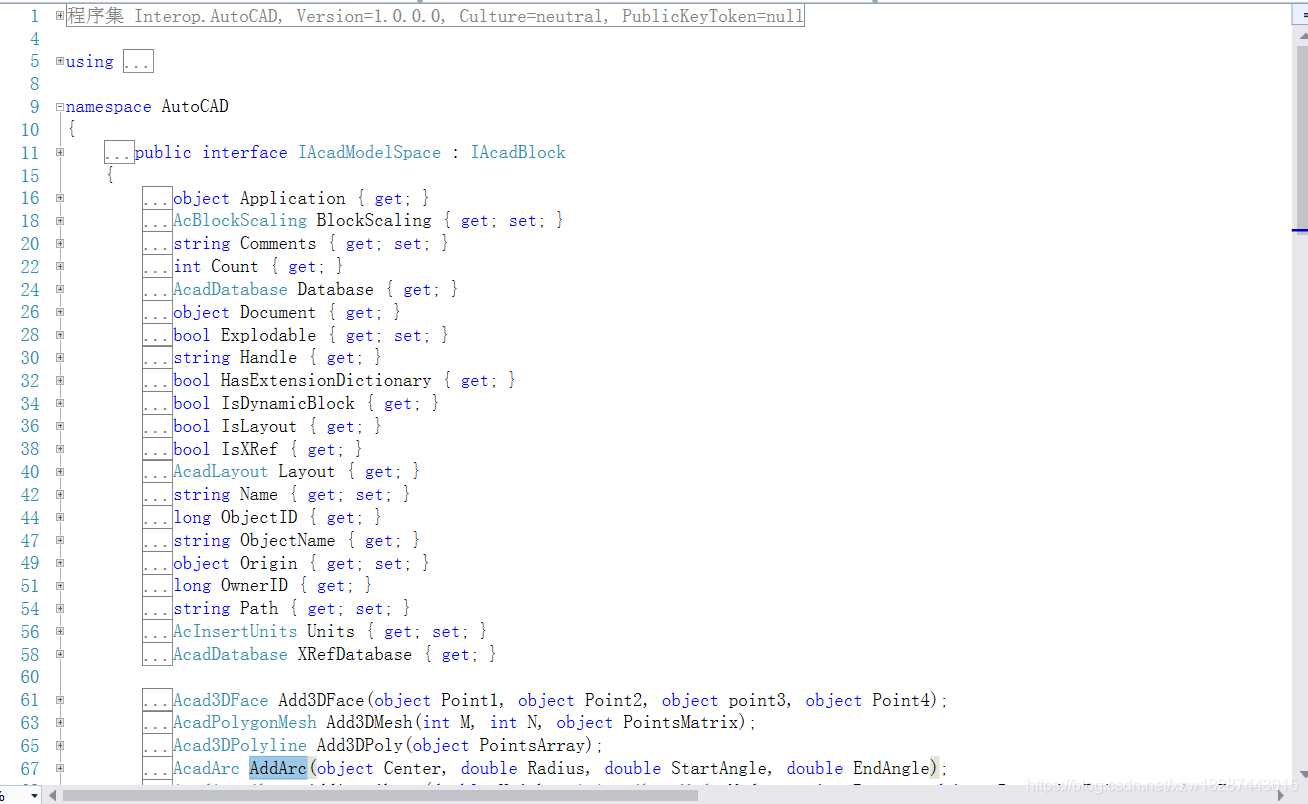The height and width of the screenshot is (804, 1308).
Task: Click the AcadLayout type name
Action: (221, 471)
